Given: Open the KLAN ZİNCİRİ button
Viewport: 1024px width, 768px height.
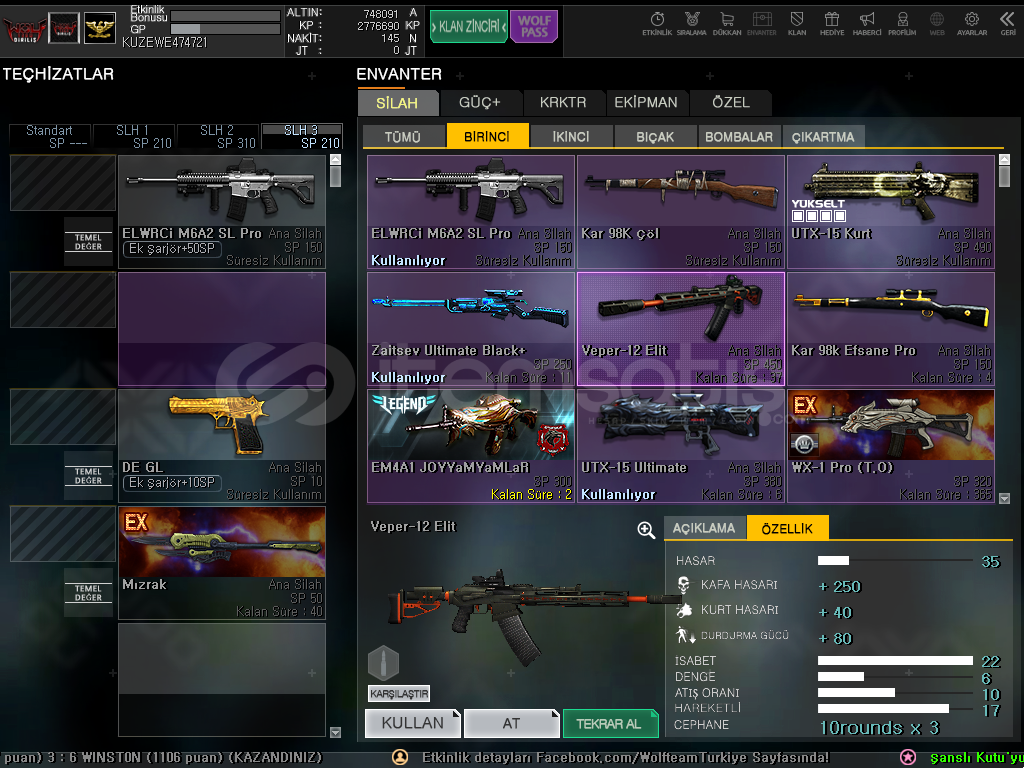Looking at the screenshot, I should tap(468, 27).
